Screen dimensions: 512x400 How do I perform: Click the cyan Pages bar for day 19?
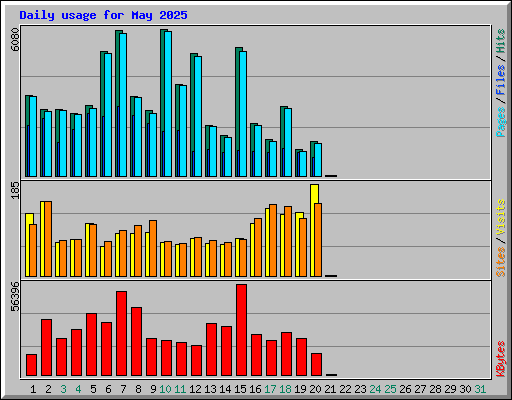(x=303, y=164)
